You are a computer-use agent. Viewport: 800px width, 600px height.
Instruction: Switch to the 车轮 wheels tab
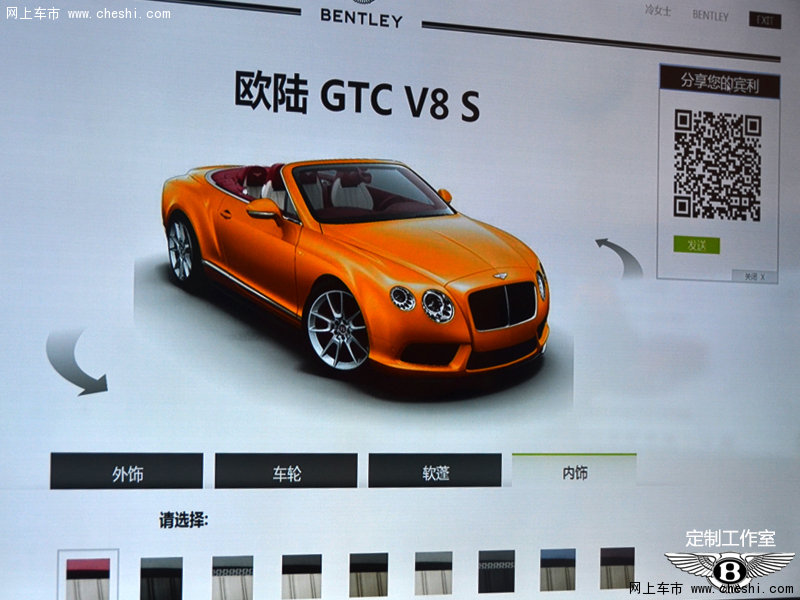coord(286,470)
